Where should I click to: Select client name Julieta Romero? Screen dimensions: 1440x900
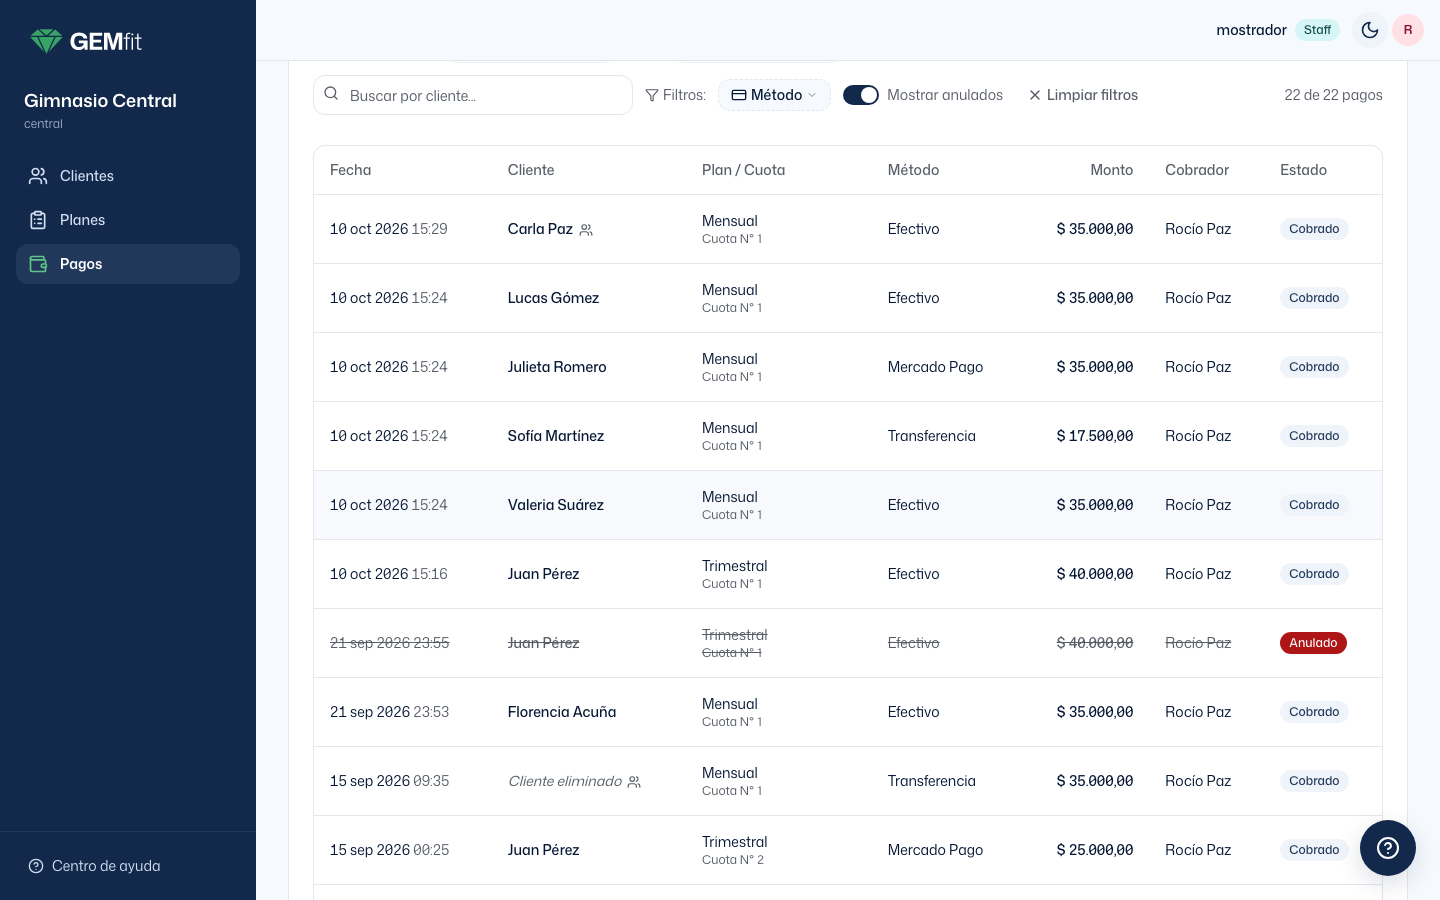coord(557,367)
